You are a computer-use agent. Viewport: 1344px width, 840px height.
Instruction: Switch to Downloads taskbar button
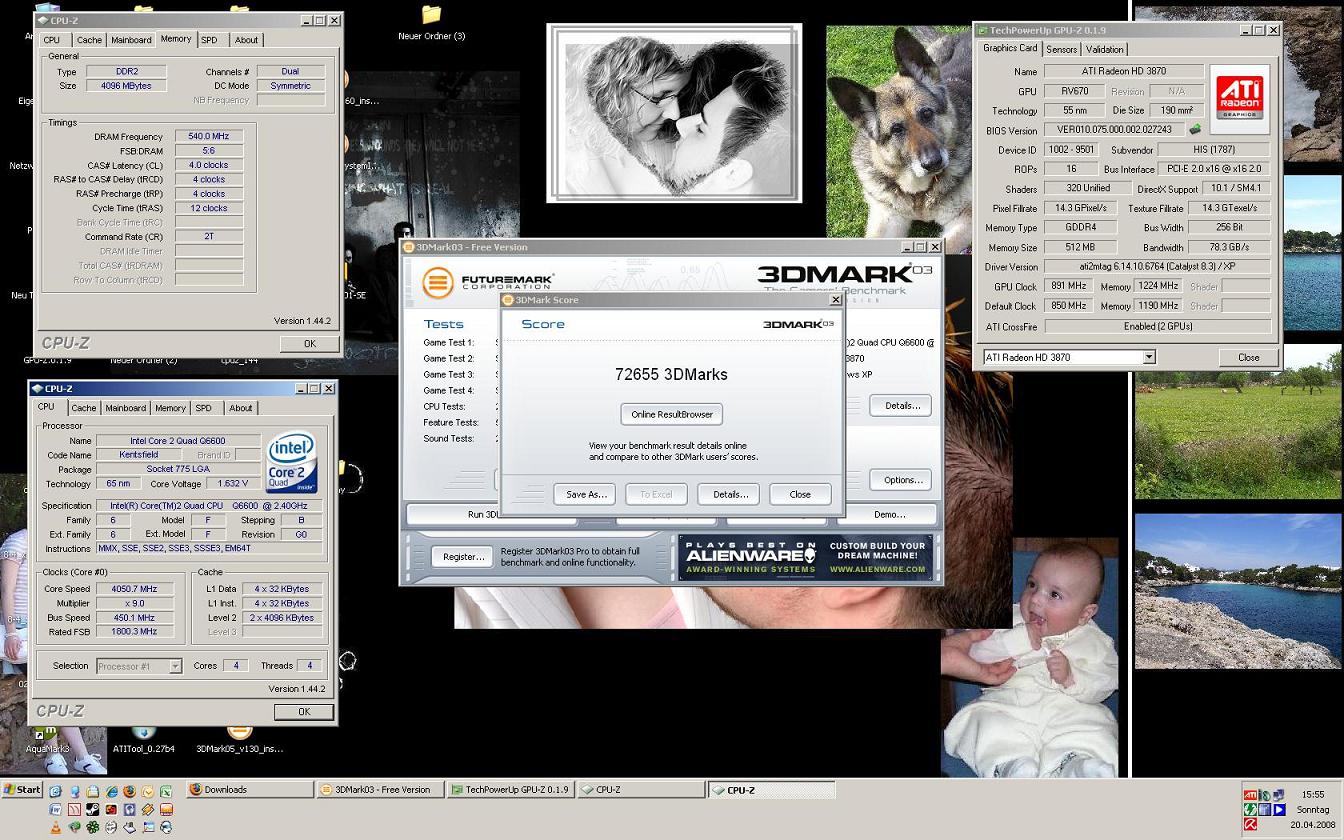point(250,790)
